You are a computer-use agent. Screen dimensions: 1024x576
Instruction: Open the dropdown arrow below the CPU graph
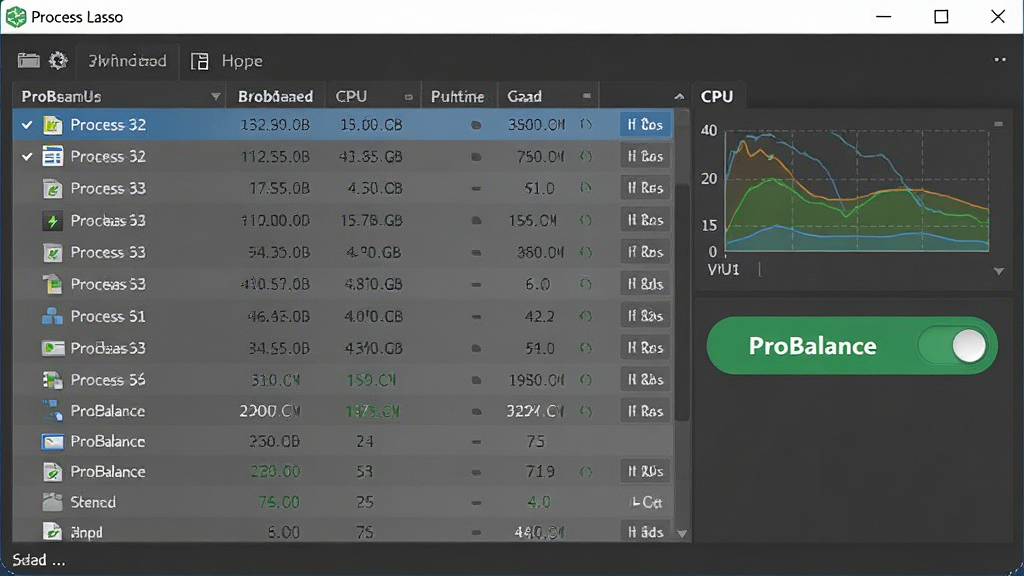[999, 271]
